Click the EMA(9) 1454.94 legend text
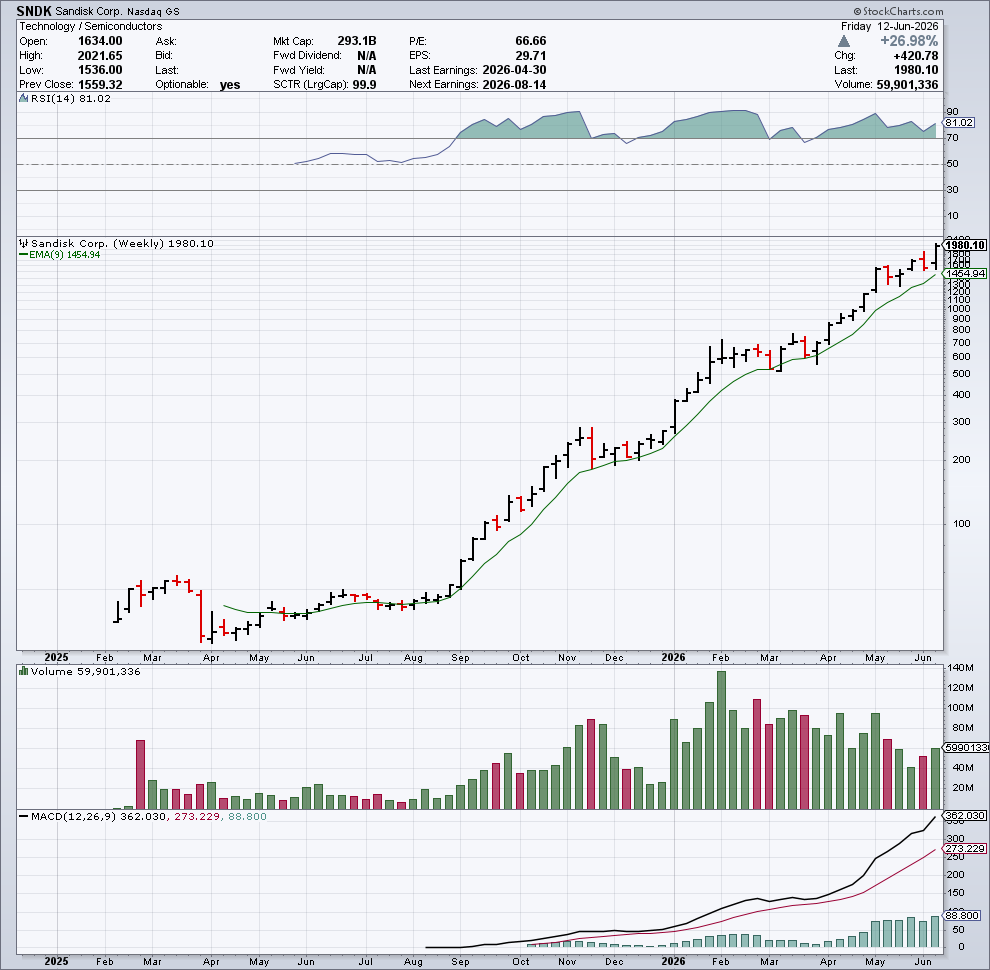 click(x=64, y=255)
